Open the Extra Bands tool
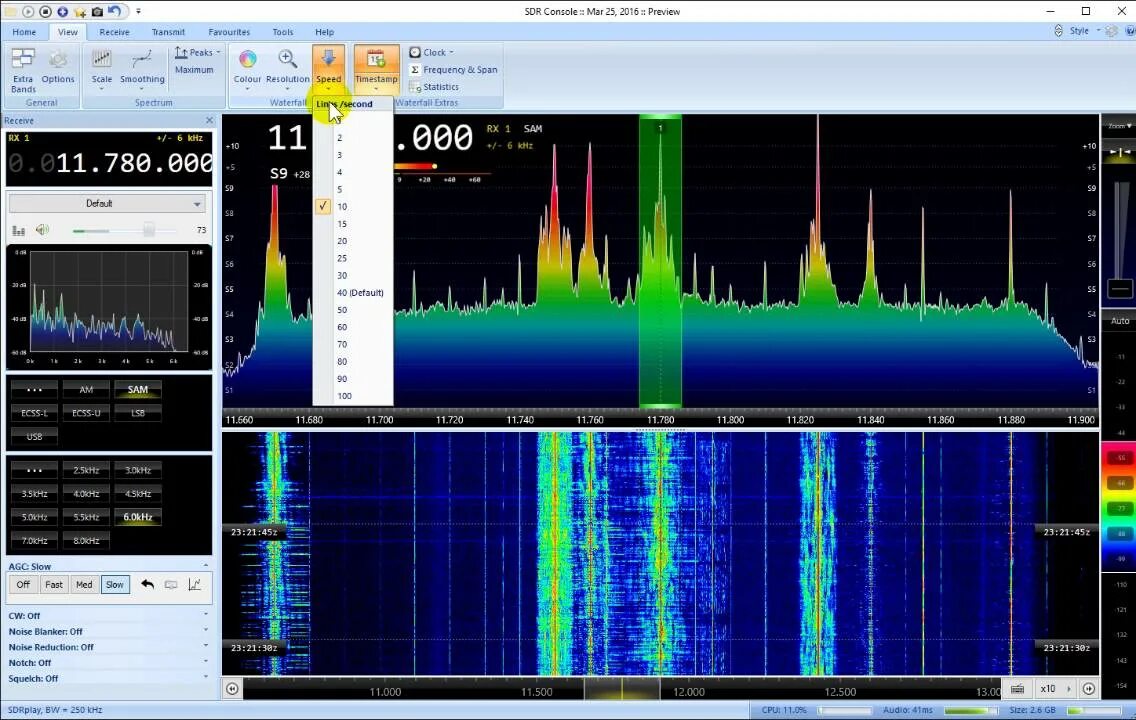Image resolution: width=1136 pixels, height=720 pixels. pos(23,70)
